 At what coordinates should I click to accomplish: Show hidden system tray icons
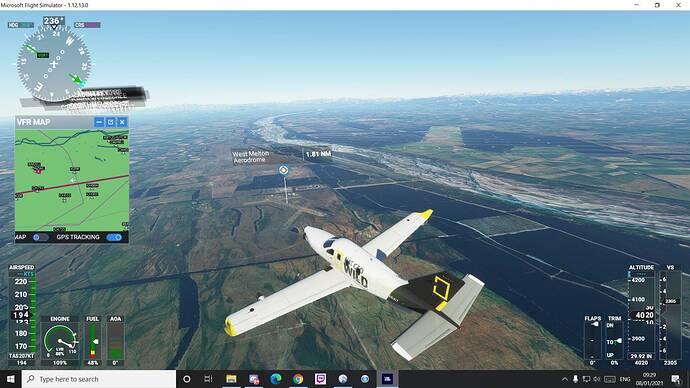tap(565, 379)
